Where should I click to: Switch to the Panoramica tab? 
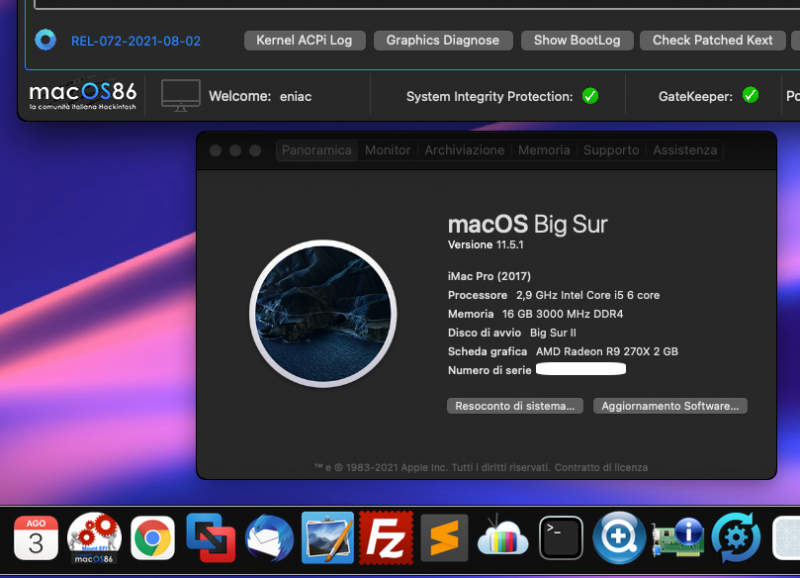316,150
